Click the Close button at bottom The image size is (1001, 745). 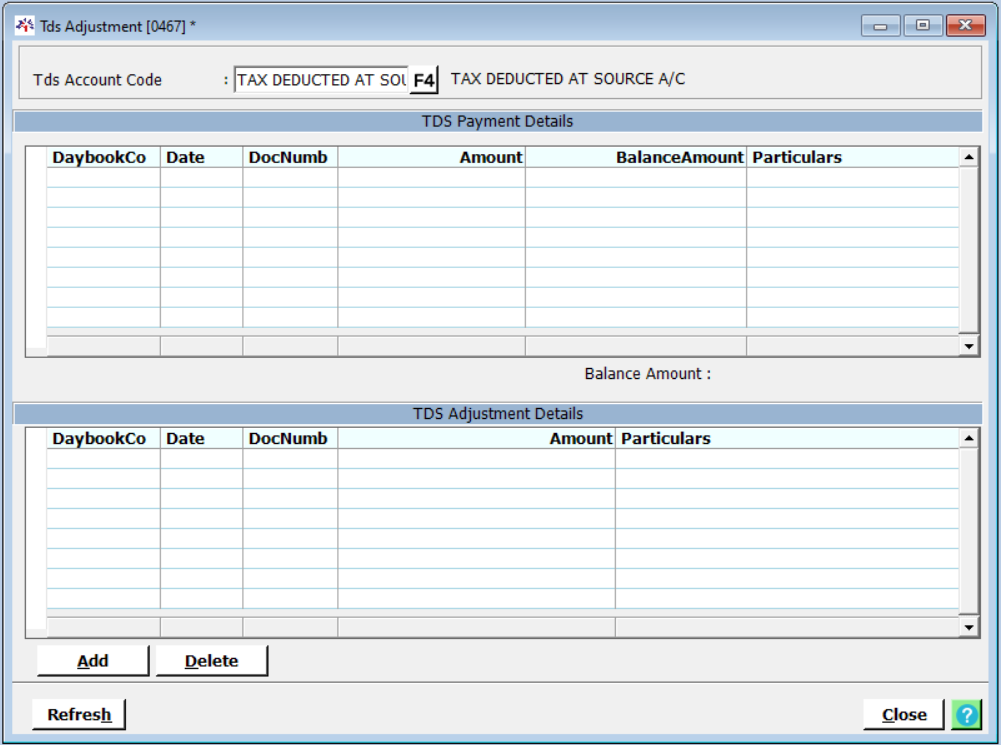pyautogui.click(x=903, y=715)
